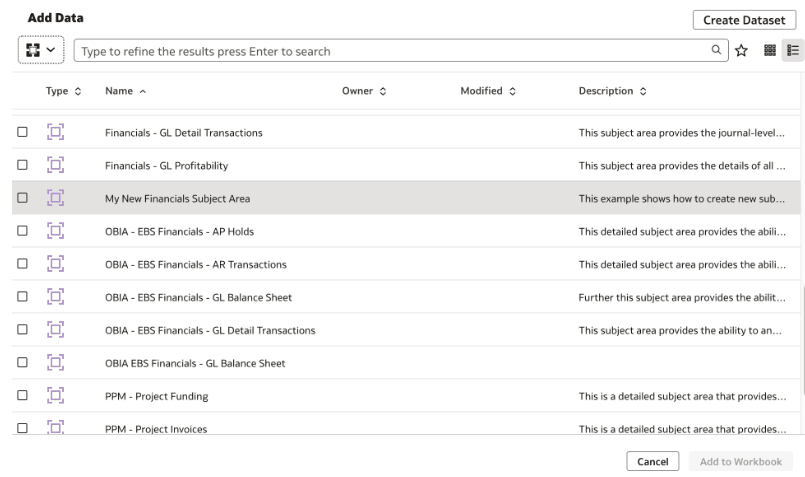Click subject area icon for OBIA - EBS Financials - AR Transactions

[x=55, y=263]
